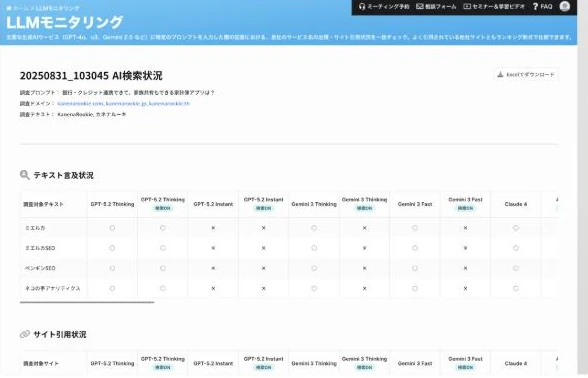Click ○ in ネコの手アナリティクス row, plain GPT-5.2 Thinking
This screenshot has width=588, height=378.
coord(112,288)
